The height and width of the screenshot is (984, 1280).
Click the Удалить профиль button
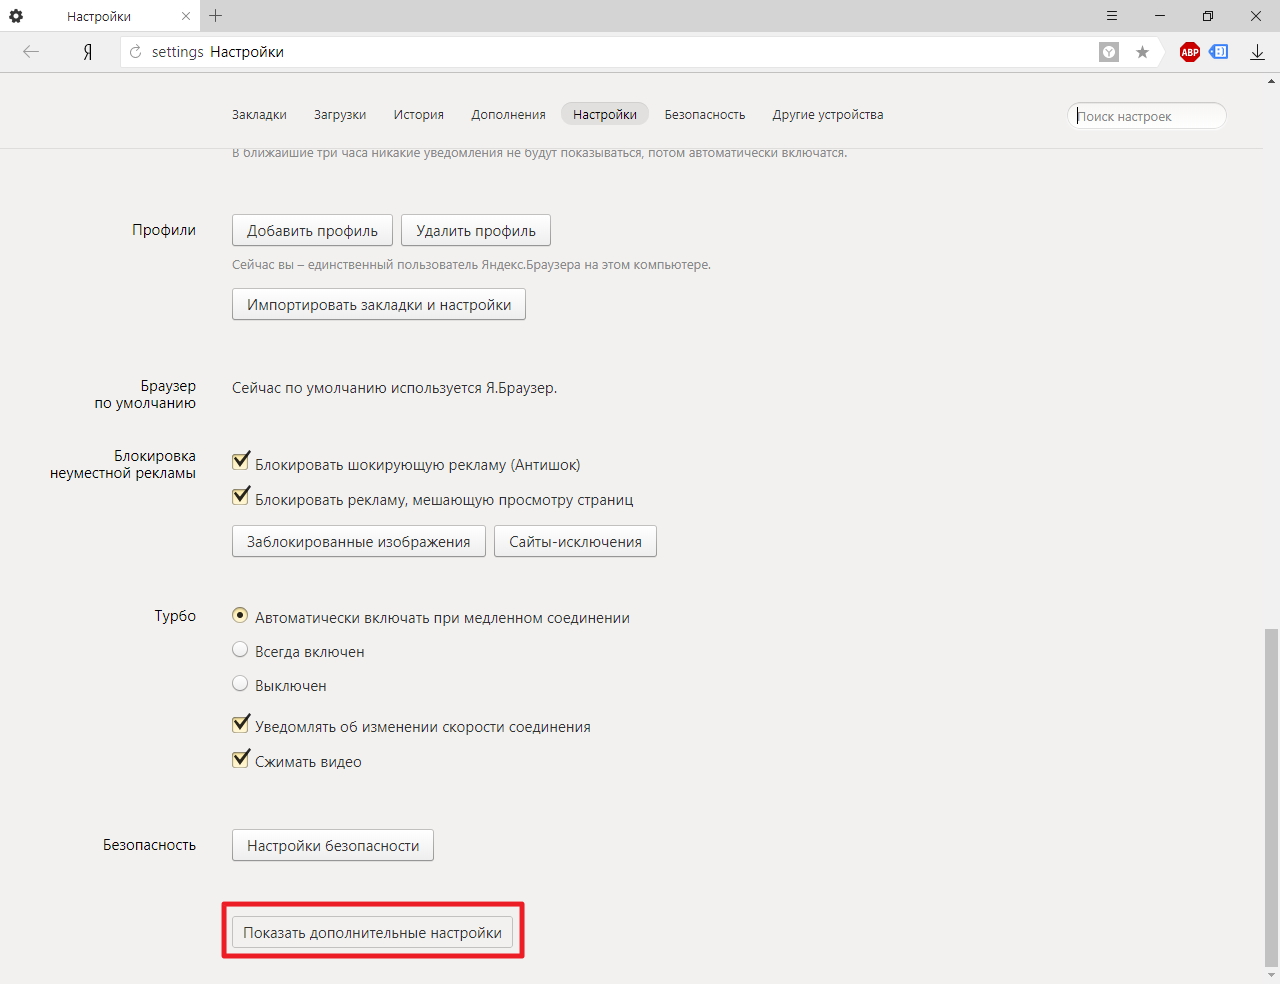476,231
